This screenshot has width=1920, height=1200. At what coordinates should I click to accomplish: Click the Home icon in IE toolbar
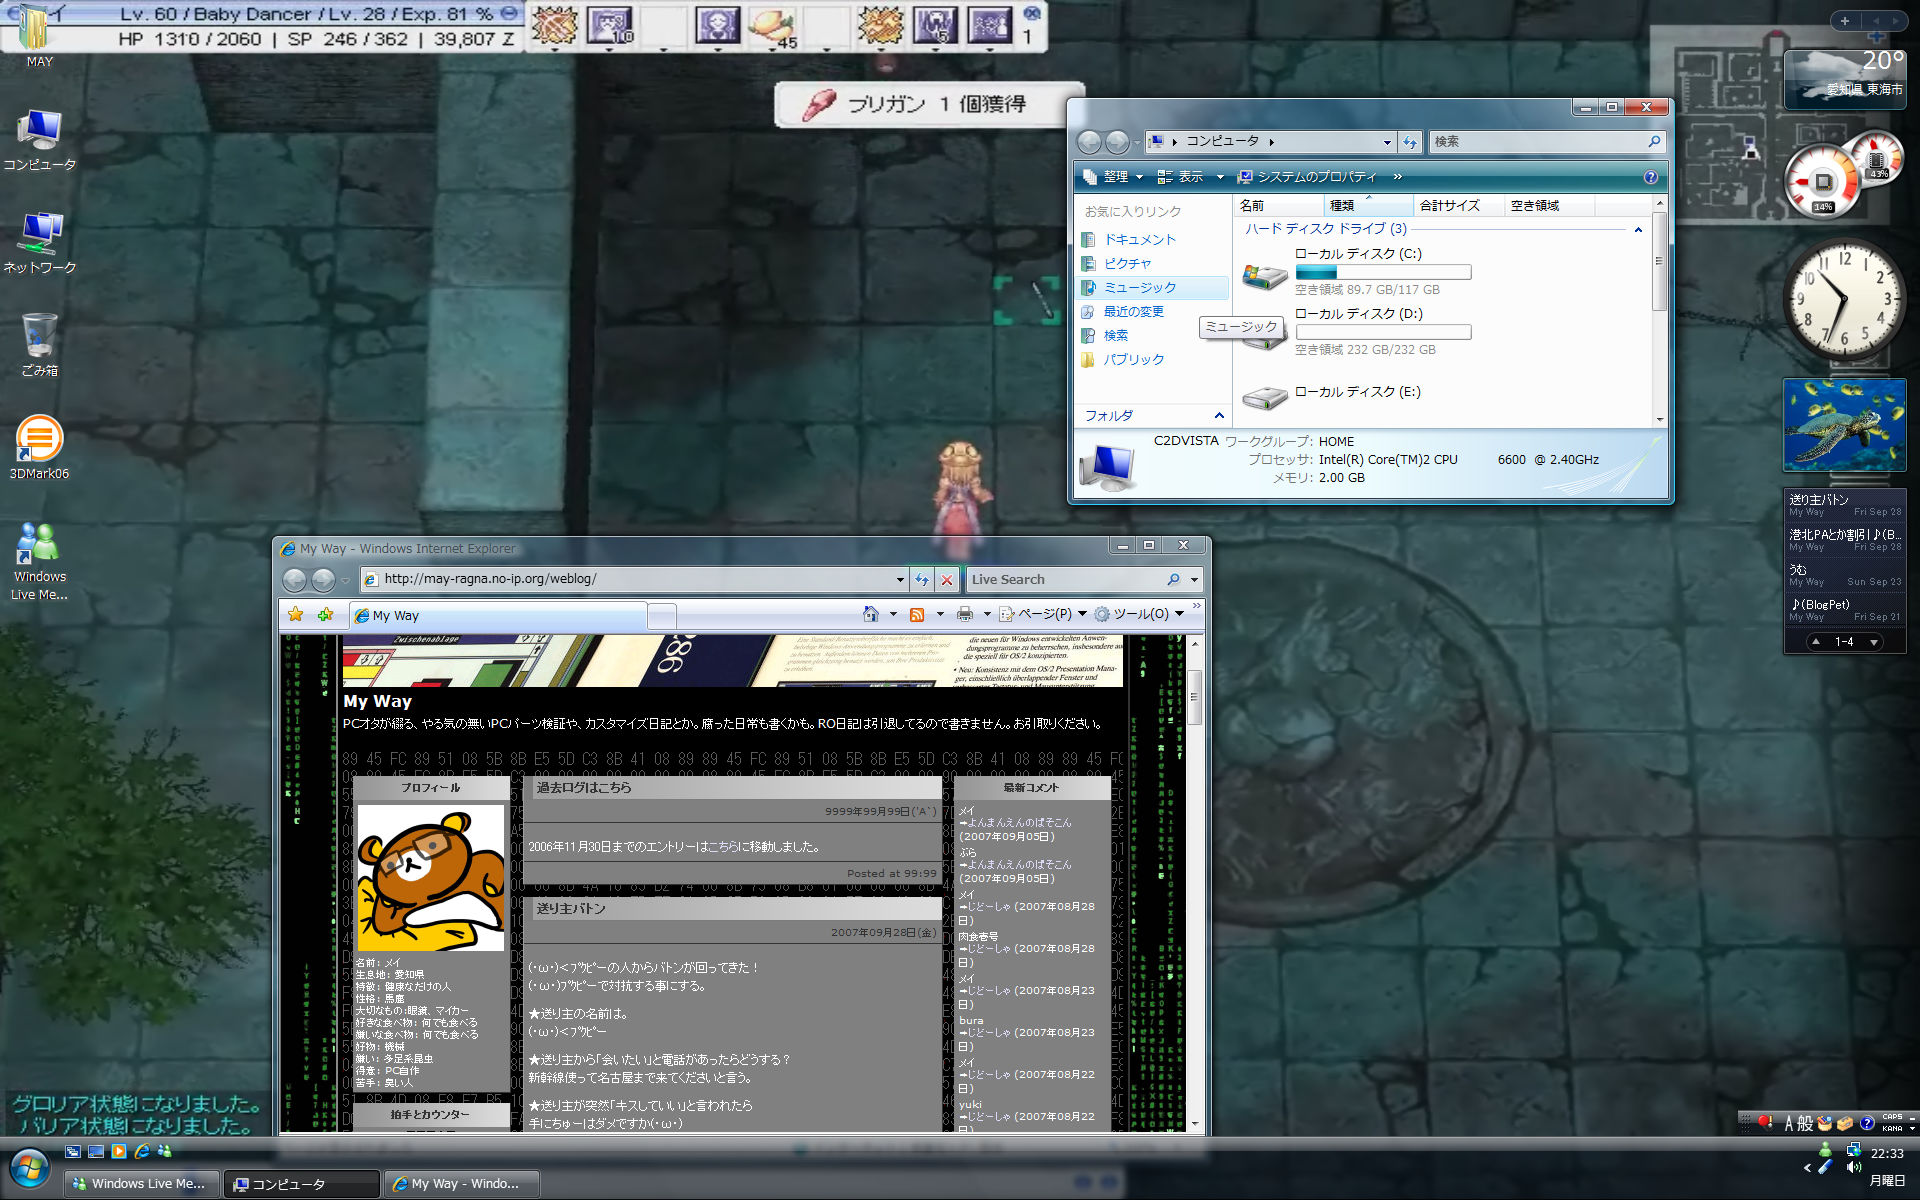[x=871, y=614]
